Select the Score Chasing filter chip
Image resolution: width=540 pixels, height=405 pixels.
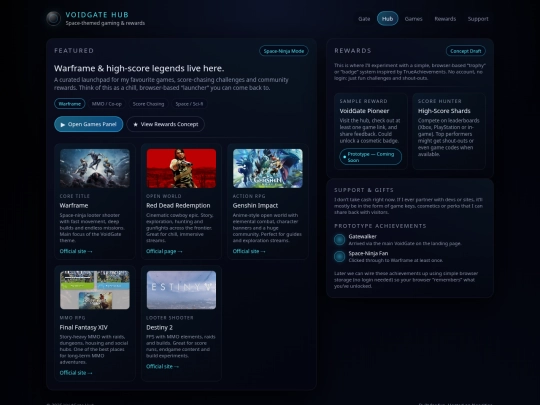pos(148,104)
